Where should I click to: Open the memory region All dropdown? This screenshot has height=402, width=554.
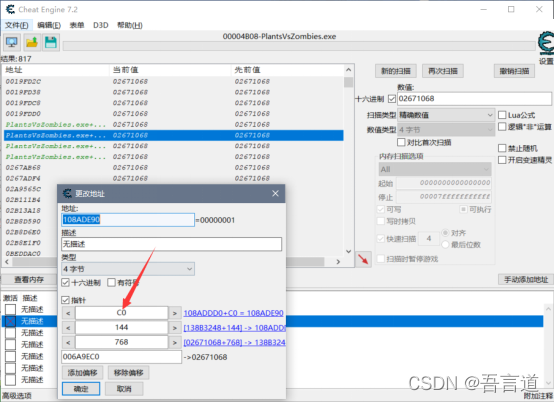coord(435,169)
